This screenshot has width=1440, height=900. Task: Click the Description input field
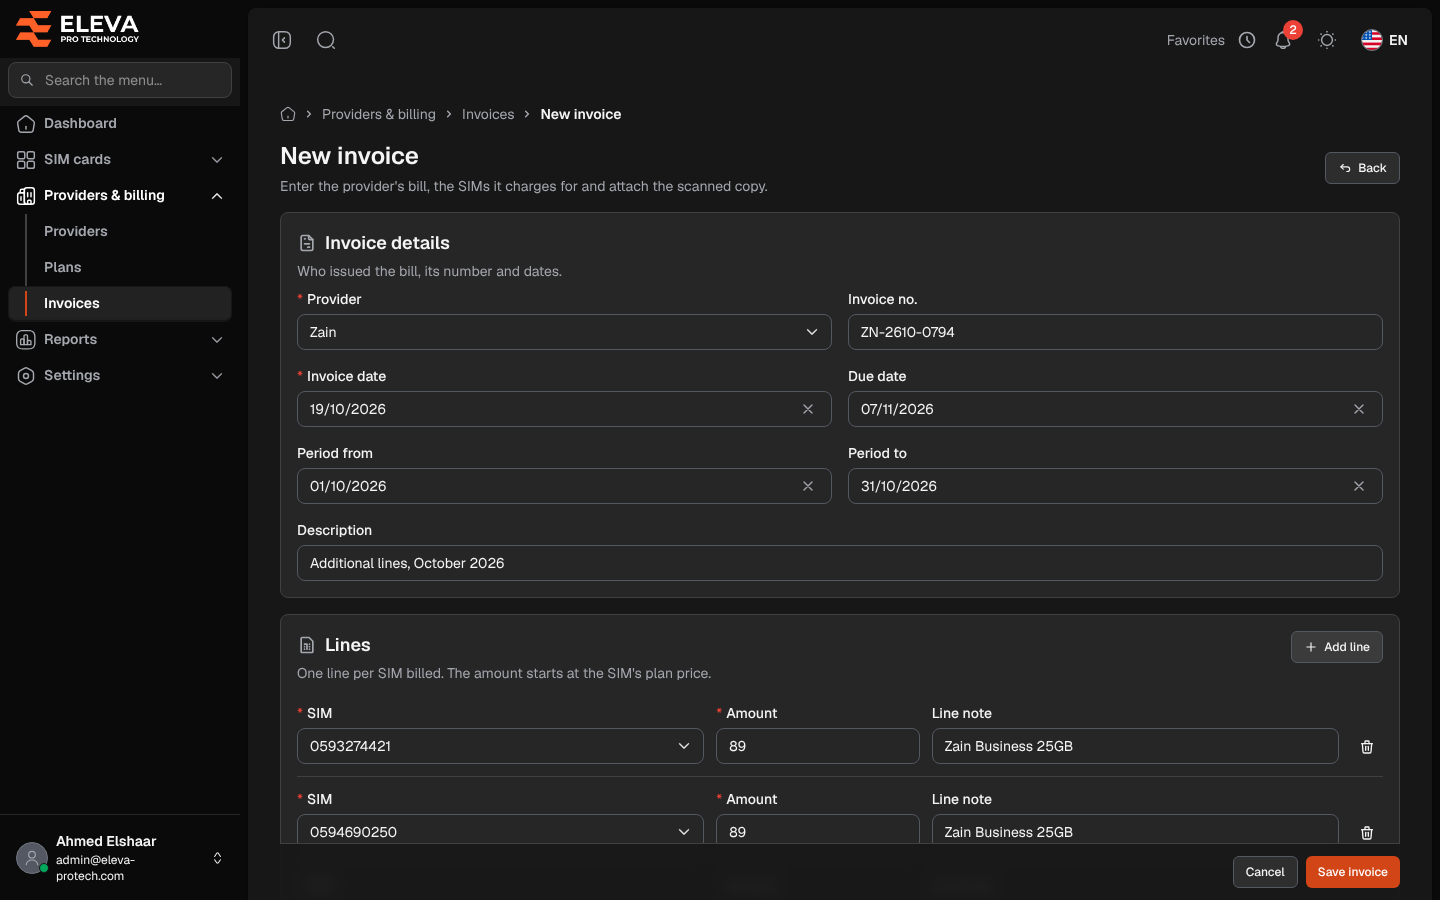[x=840, y=563]
